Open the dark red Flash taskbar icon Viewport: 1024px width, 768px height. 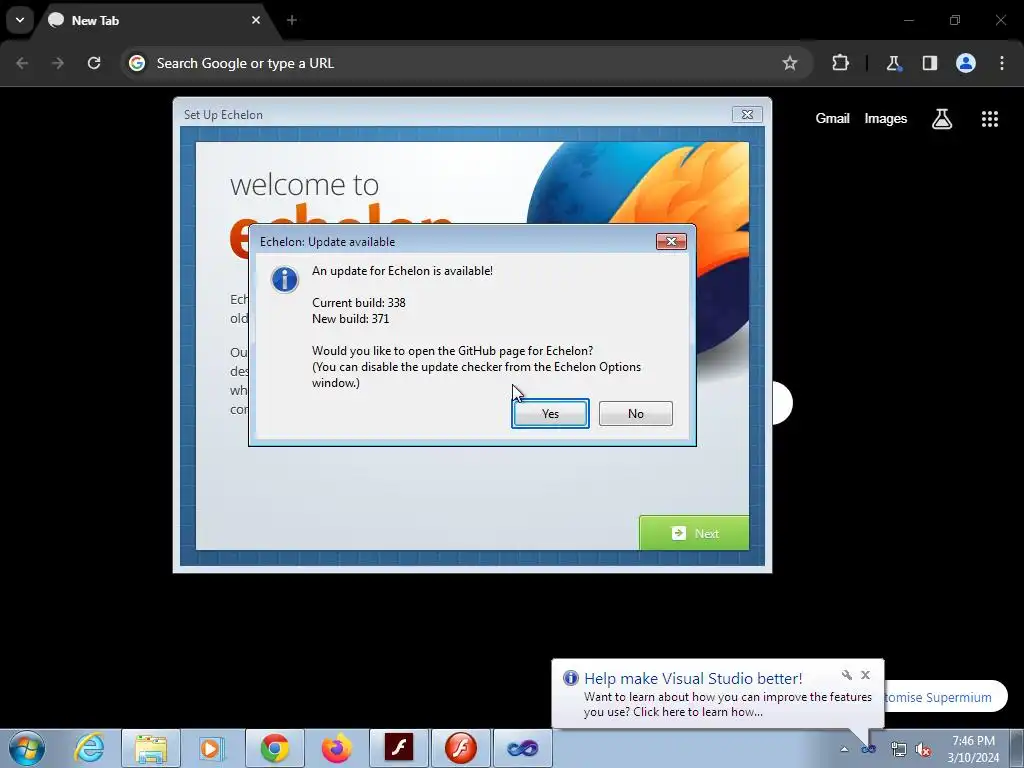tap(399, 748)
